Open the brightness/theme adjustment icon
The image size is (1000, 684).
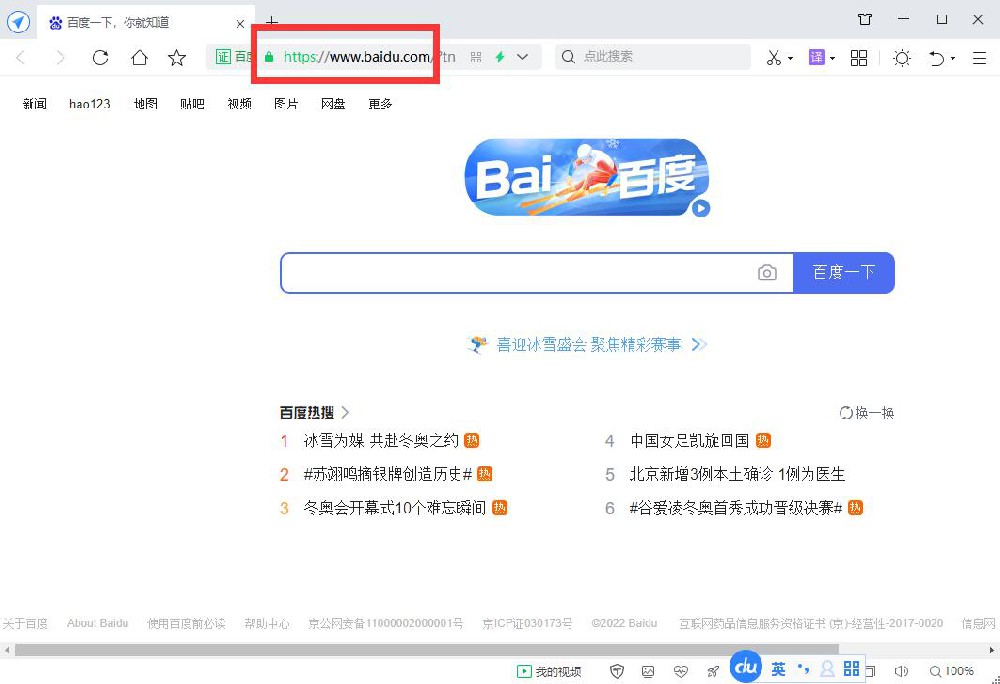[x=901, y=58]
